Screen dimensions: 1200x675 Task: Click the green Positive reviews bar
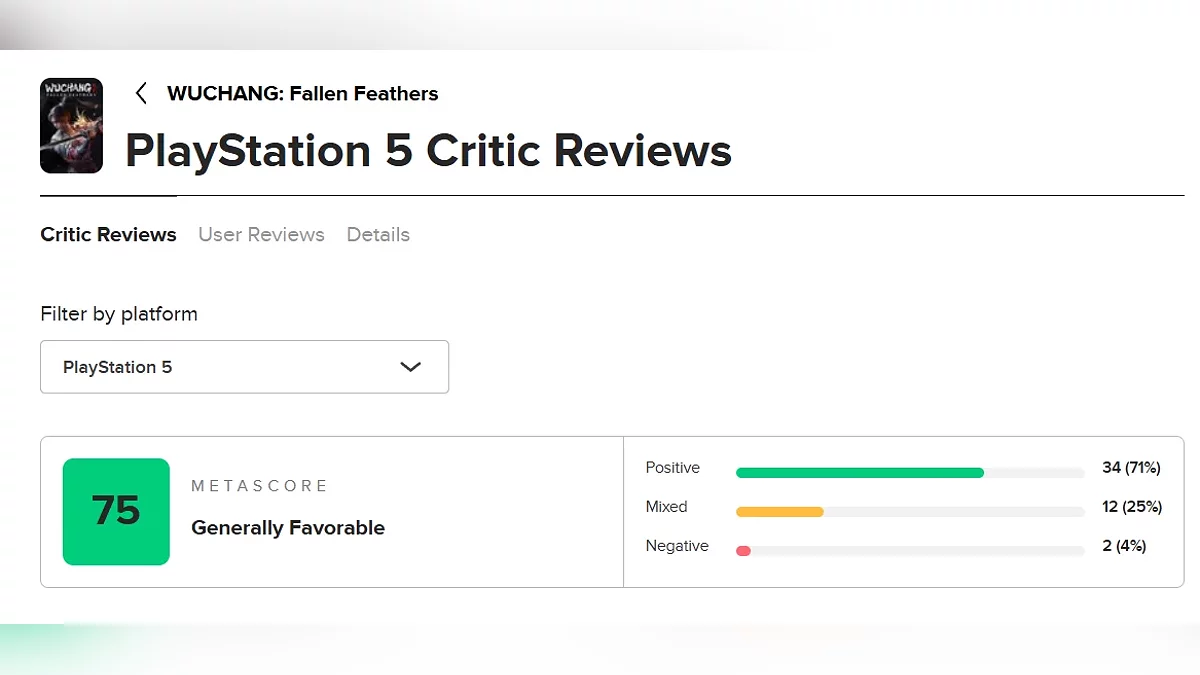[859, 472]
